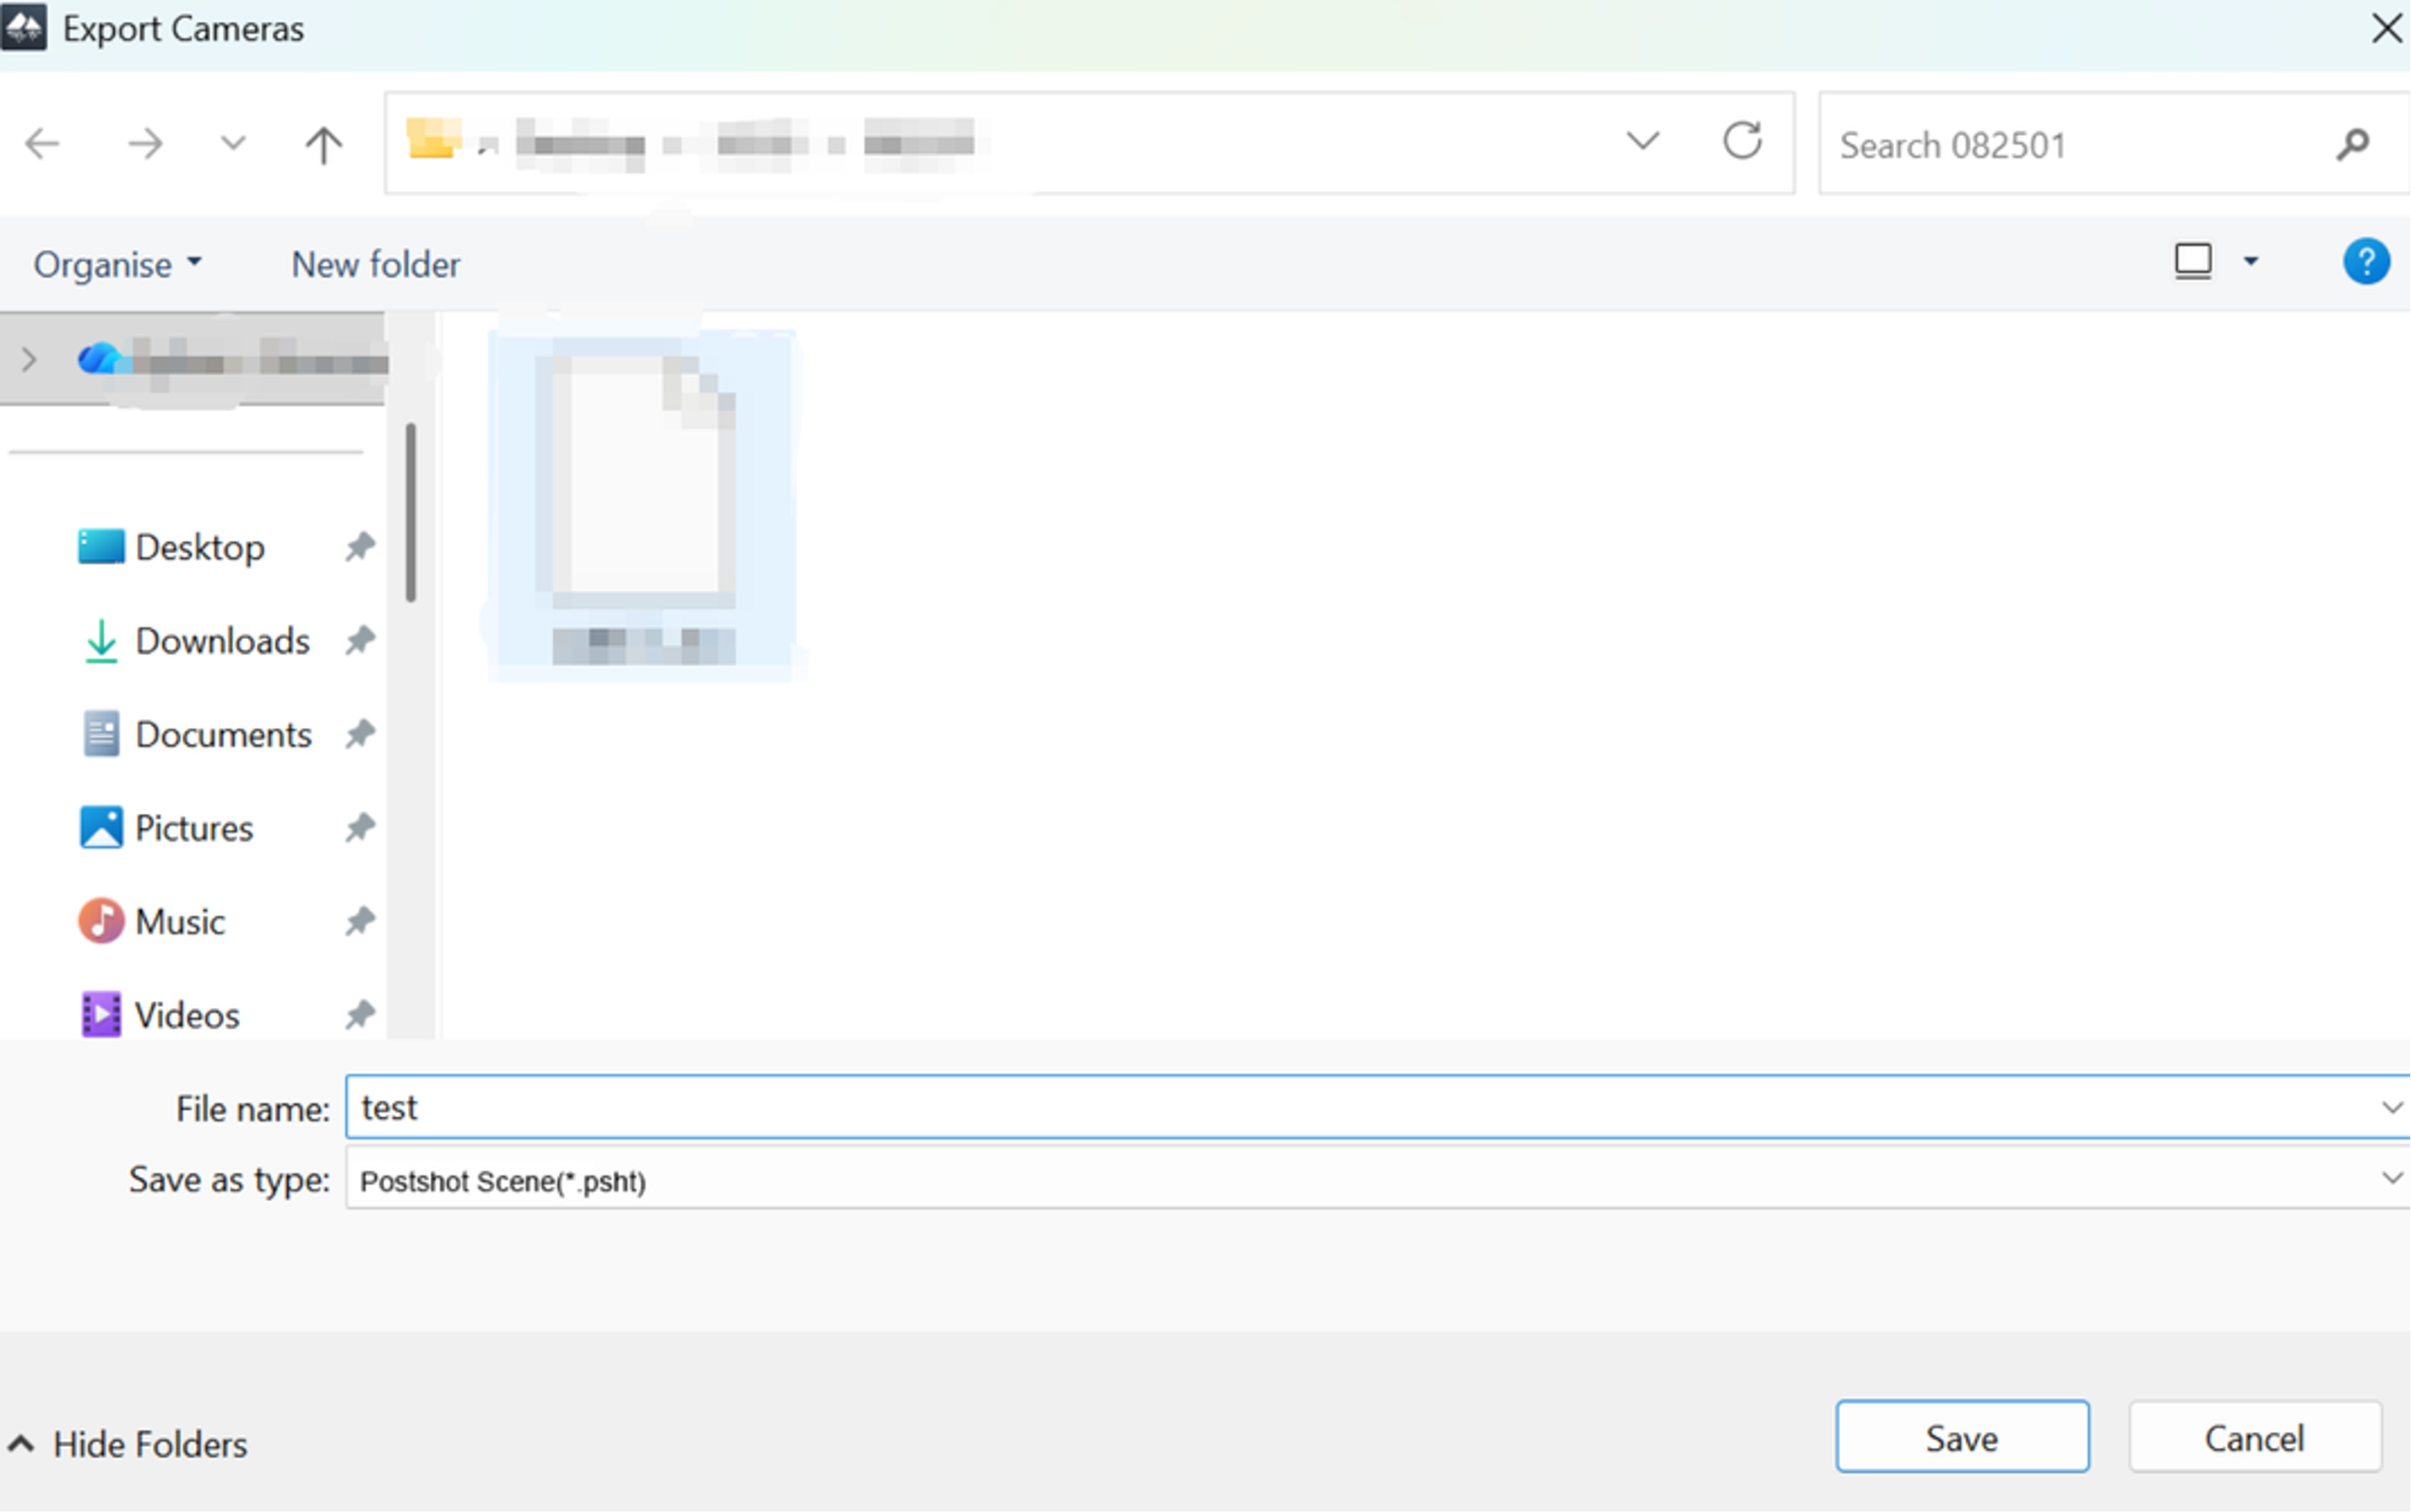
Task: Open the view options dropdown arrow
Action: tap(2250, 261)
